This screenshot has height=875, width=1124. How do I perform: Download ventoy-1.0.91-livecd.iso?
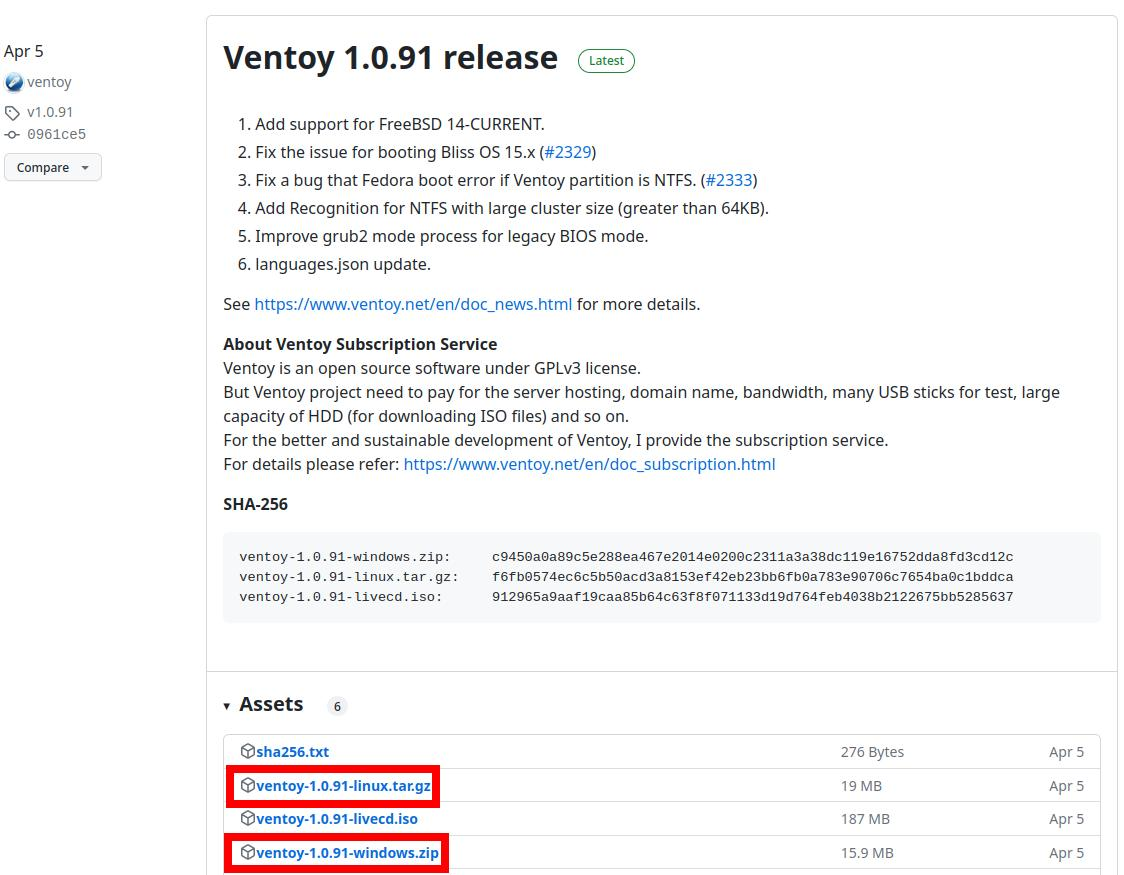(x=337, y=819)
